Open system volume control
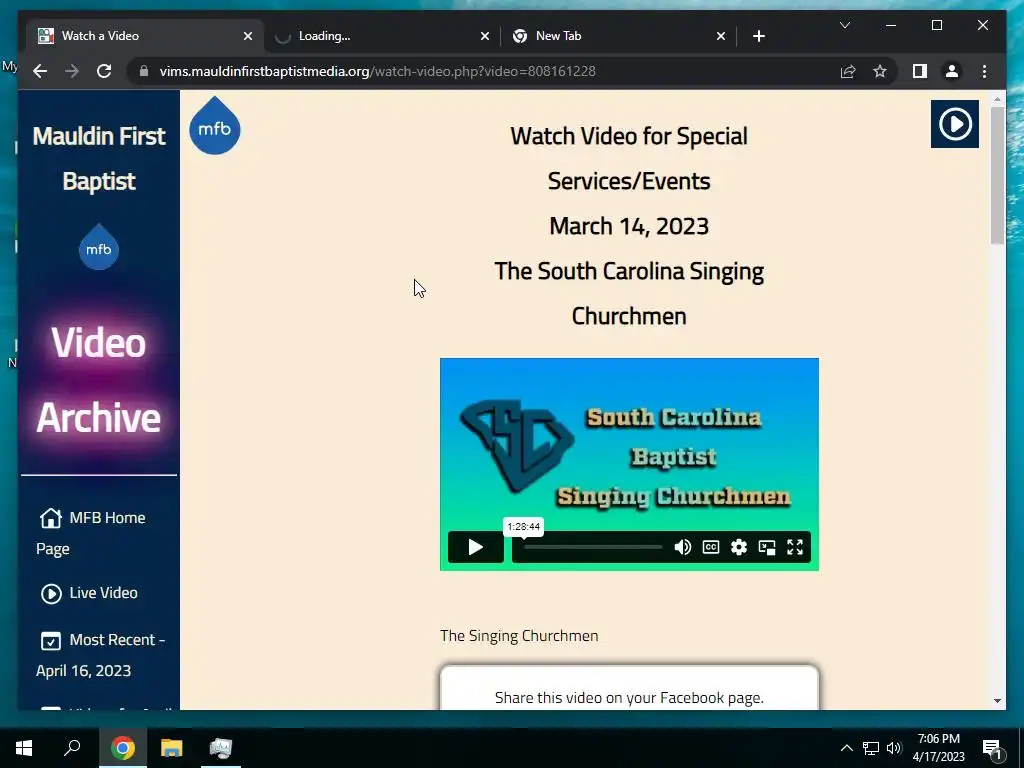Image resolution: width=1024 pixels, height=768 pixels. pyautogui.click(x=894, y=748)
